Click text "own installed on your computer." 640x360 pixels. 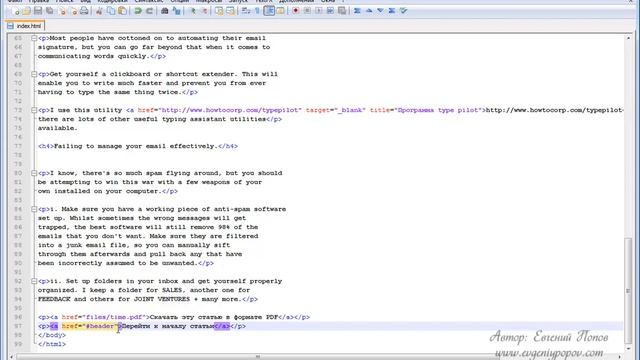[100, 191]
